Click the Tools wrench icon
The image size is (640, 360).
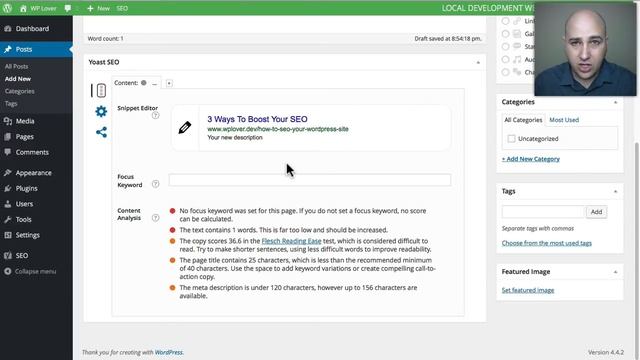(7, 220)
